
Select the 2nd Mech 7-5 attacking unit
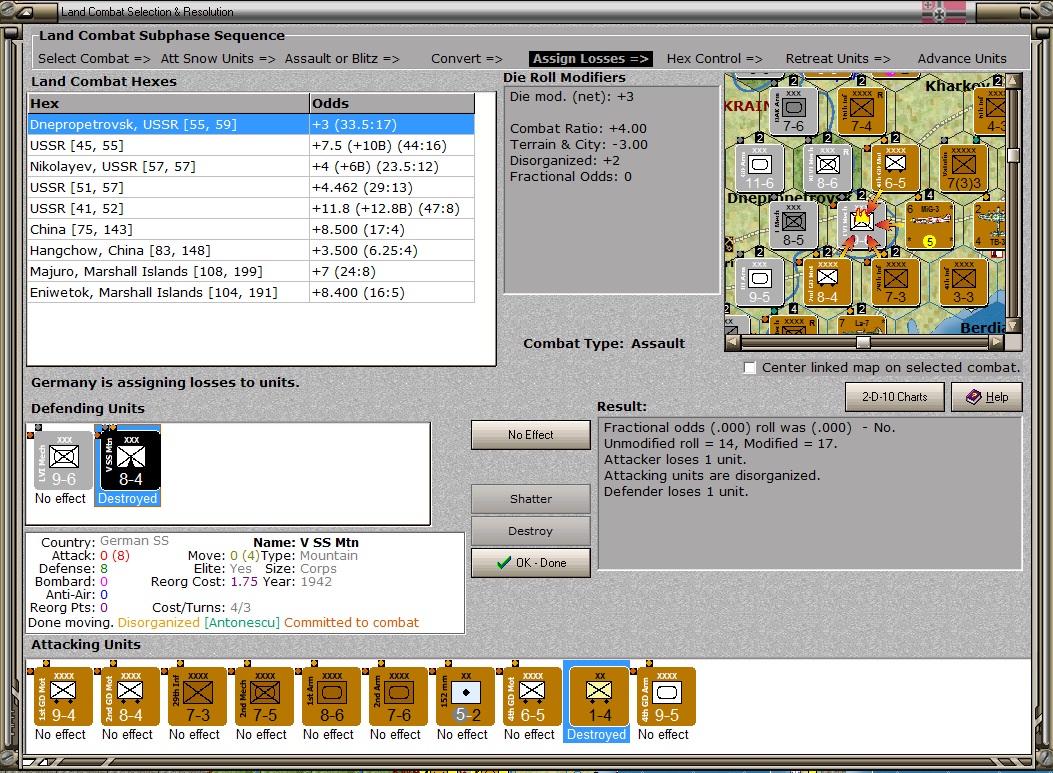click(x=263, y=697)
